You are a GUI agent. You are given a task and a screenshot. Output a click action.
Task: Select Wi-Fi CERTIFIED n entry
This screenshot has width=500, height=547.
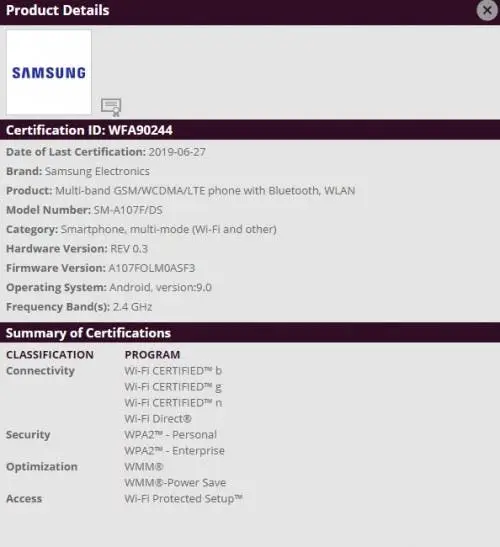point(173,403)
